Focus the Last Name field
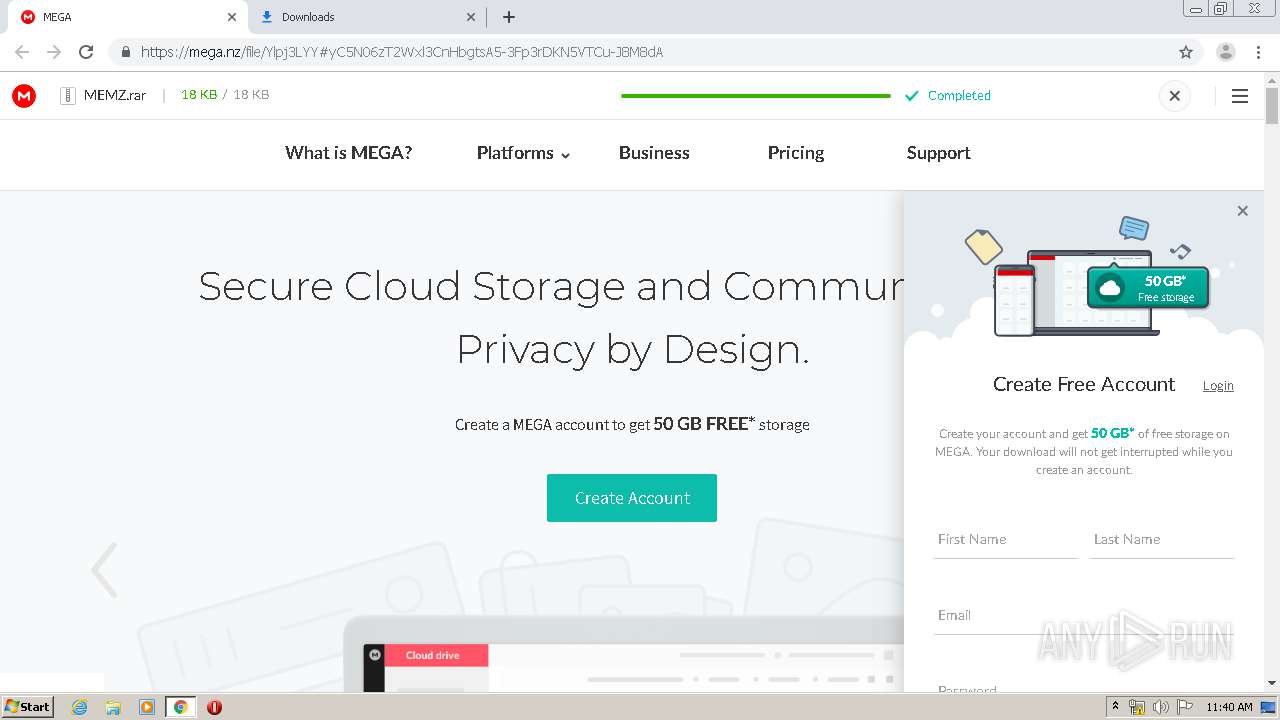1280x720 pixels. tap(1161, 540)
